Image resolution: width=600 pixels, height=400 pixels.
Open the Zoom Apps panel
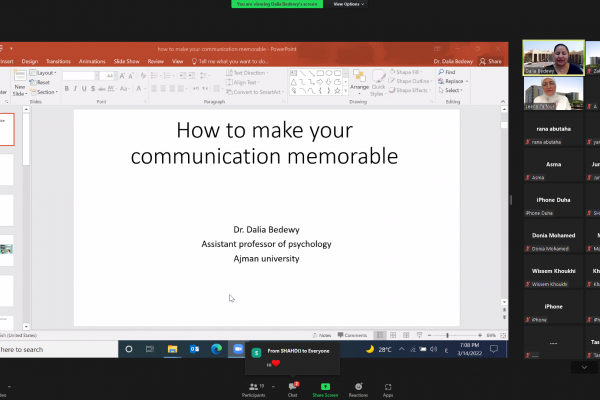388,387
